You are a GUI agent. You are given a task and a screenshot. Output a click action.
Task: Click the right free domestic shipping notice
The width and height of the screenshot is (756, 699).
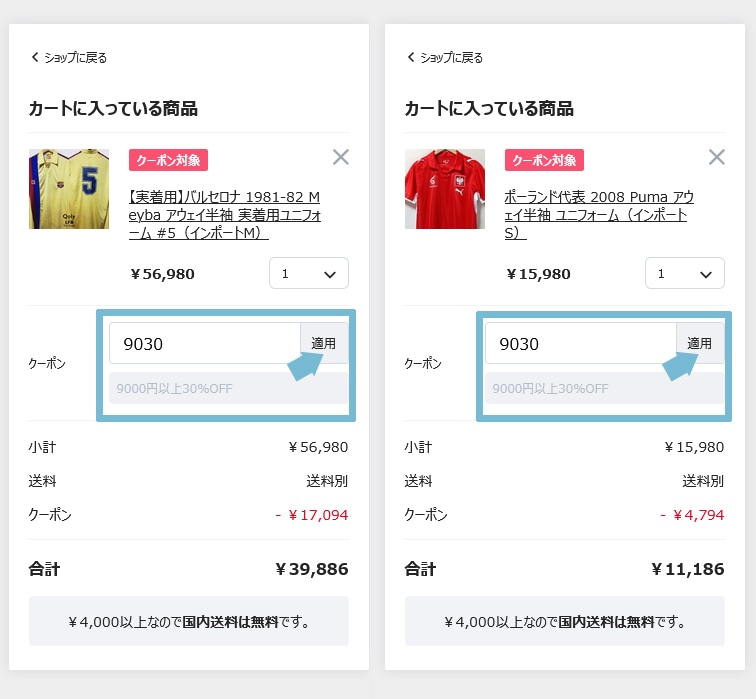(565, 622)
